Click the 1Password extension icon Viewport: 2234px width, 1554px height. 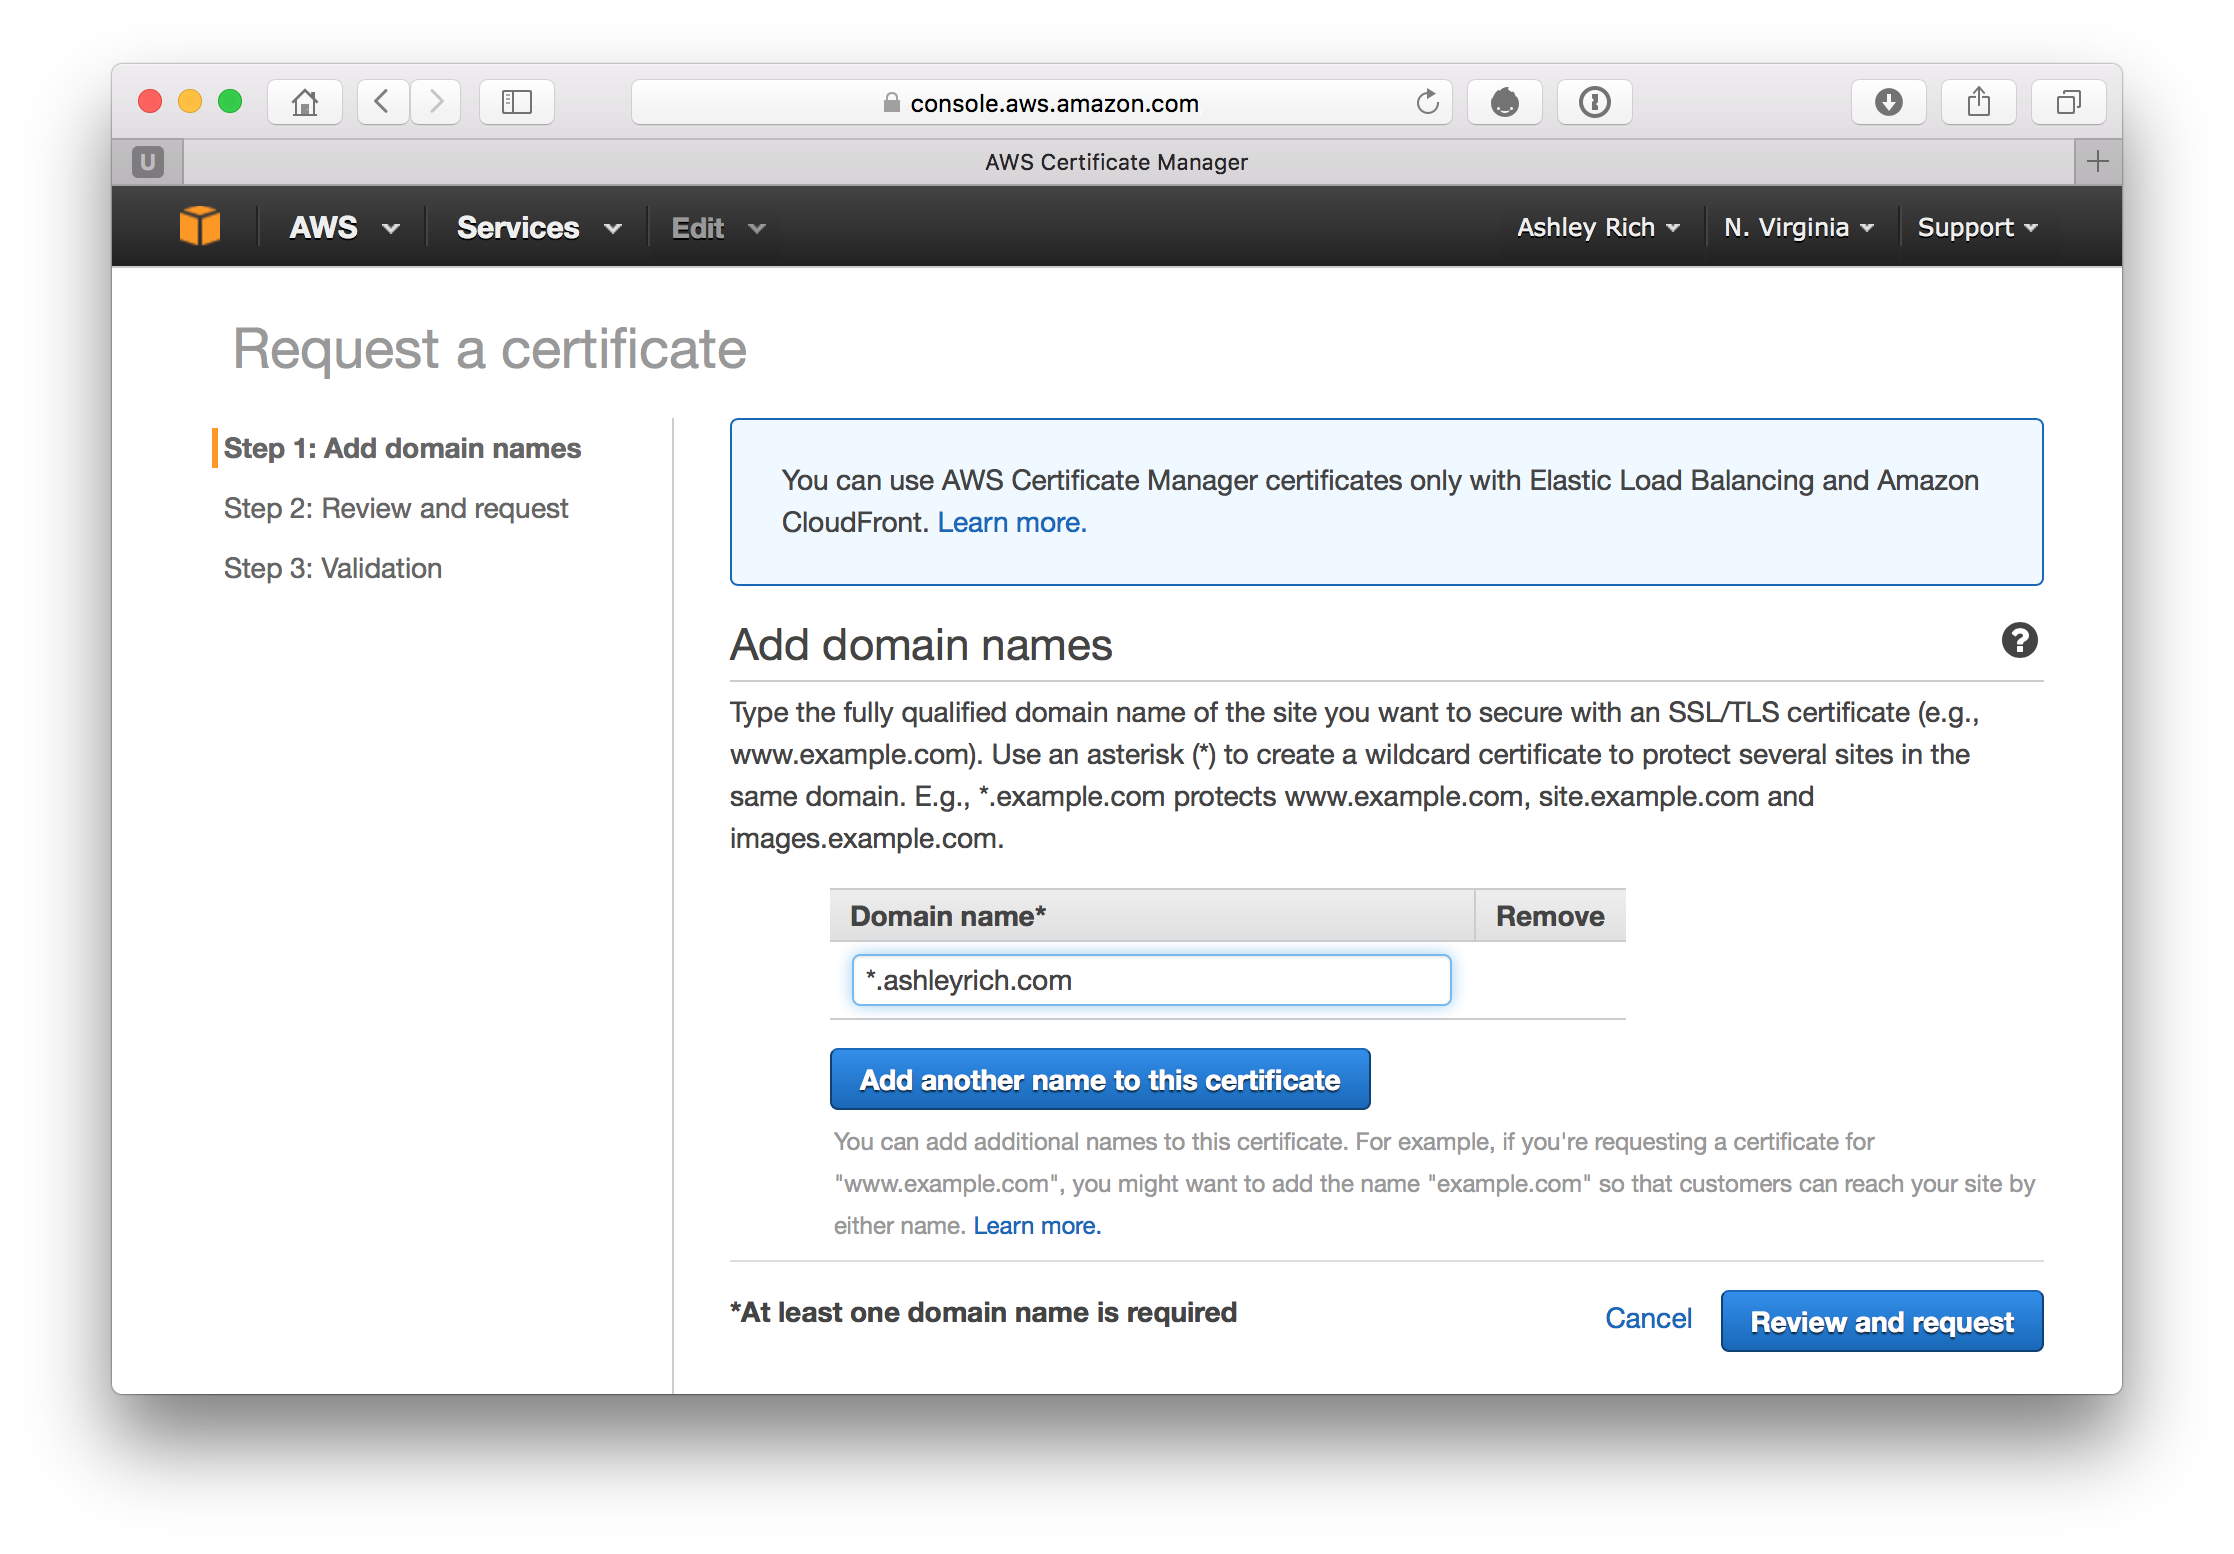point(1594,102)
